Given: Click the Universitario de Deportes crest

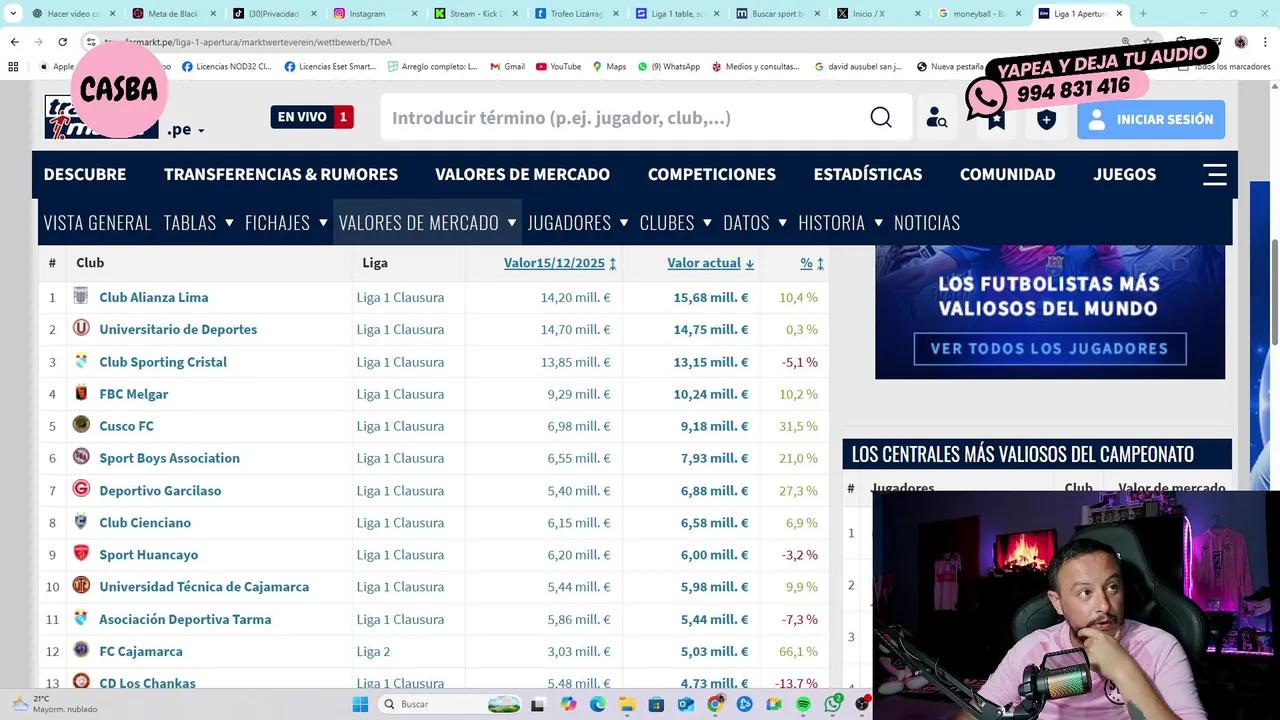Looking at the screenshot, I should point(81,328).
